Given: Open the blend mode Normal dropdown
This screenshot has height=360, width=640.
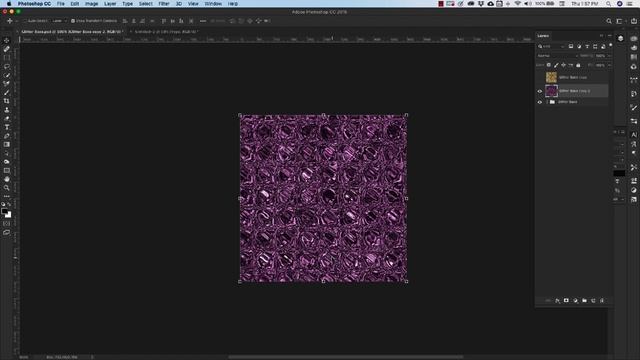Looking at the screenshot, I should click(557, 56).
